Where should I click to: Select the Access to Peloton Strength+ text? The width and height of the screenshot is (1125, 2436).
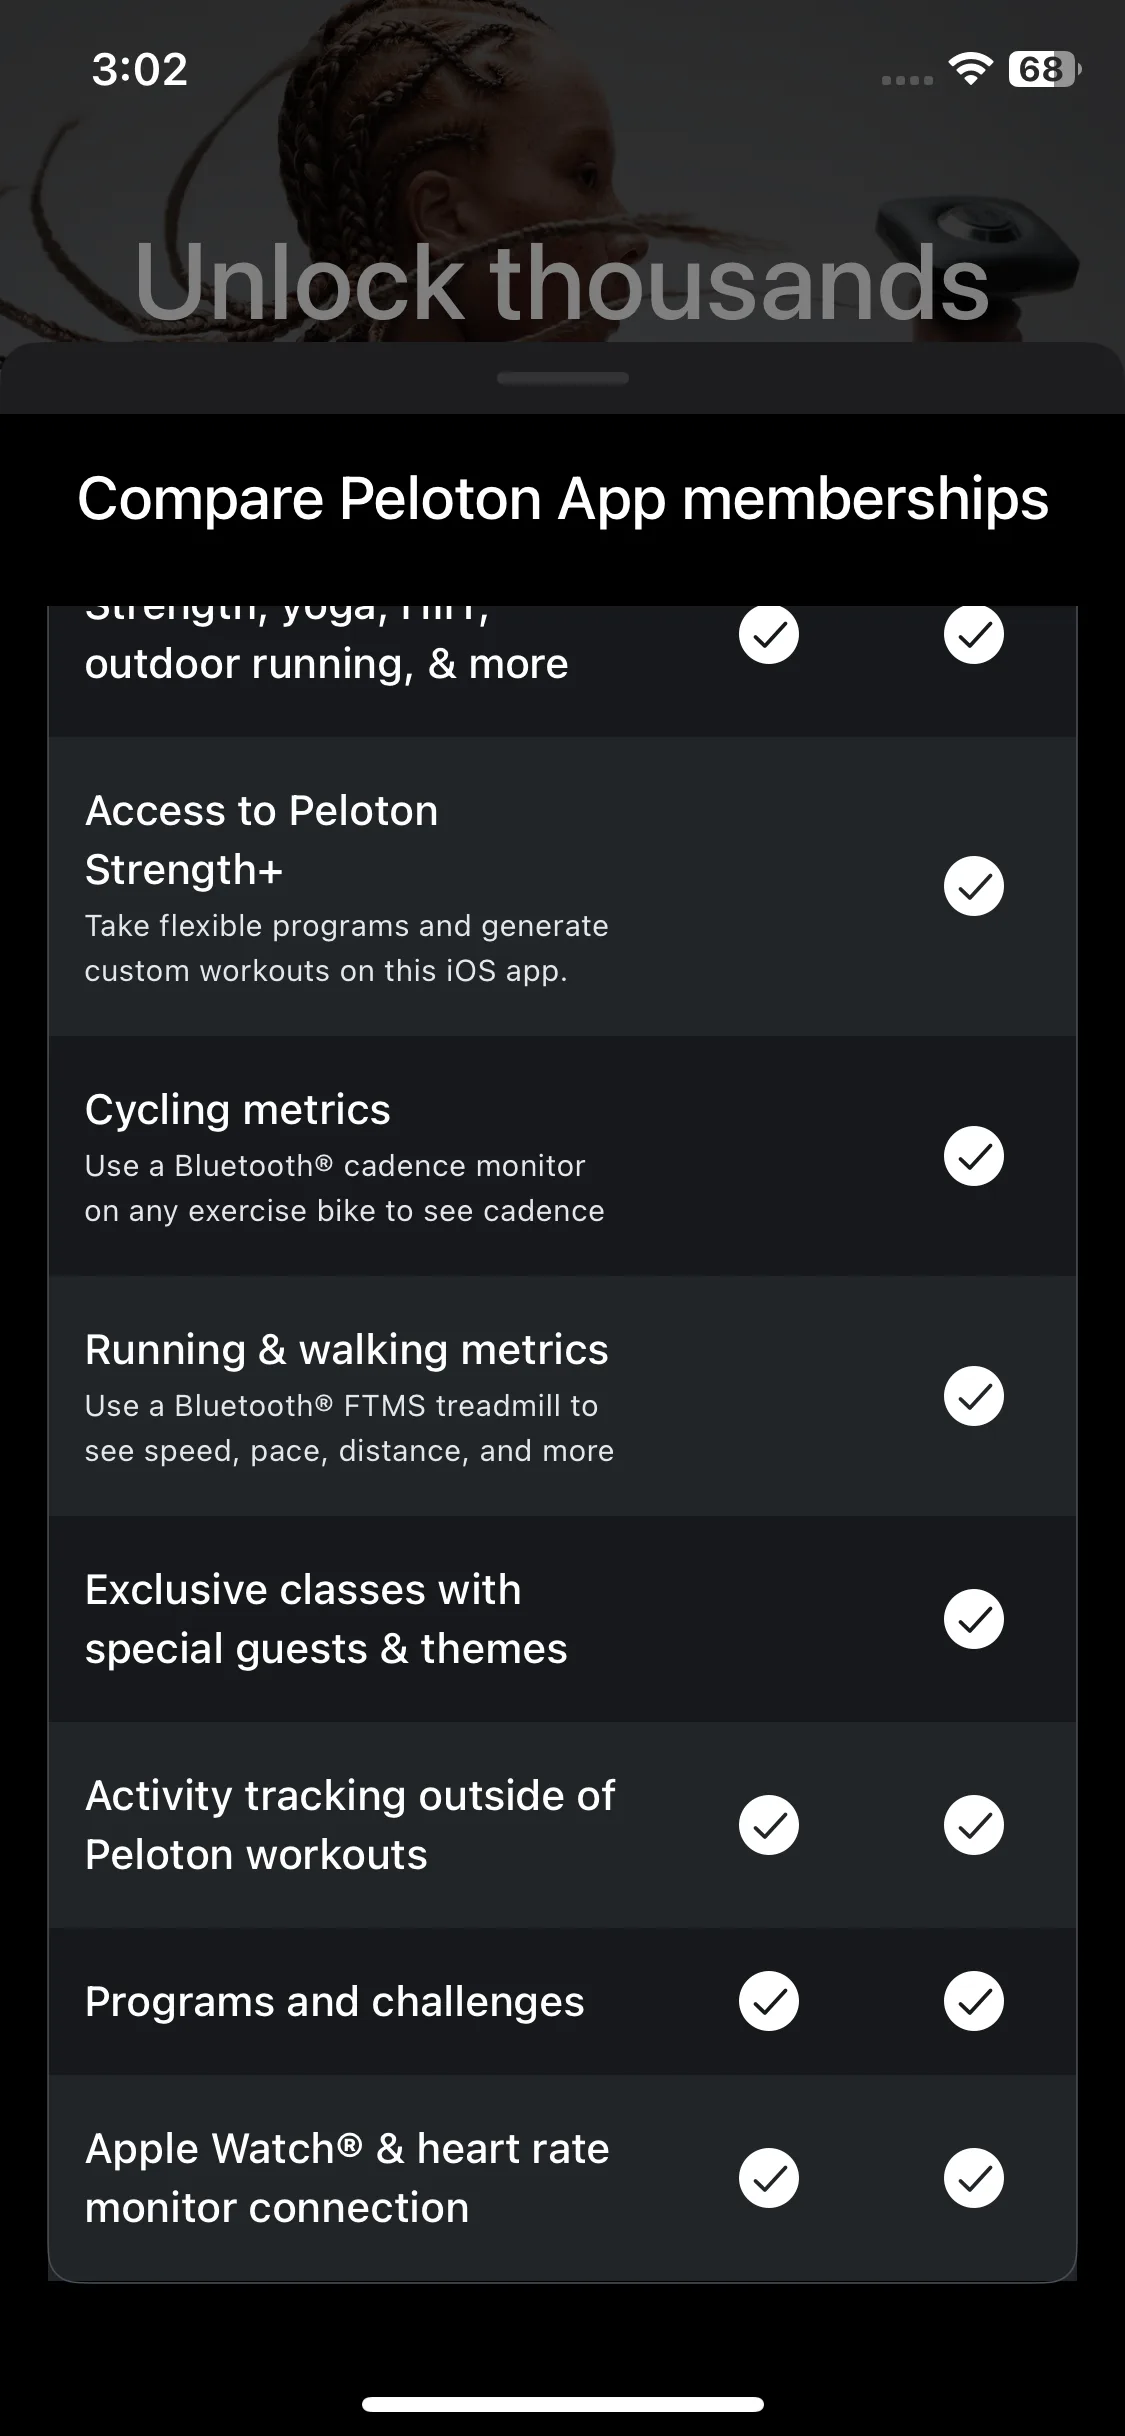261,840
